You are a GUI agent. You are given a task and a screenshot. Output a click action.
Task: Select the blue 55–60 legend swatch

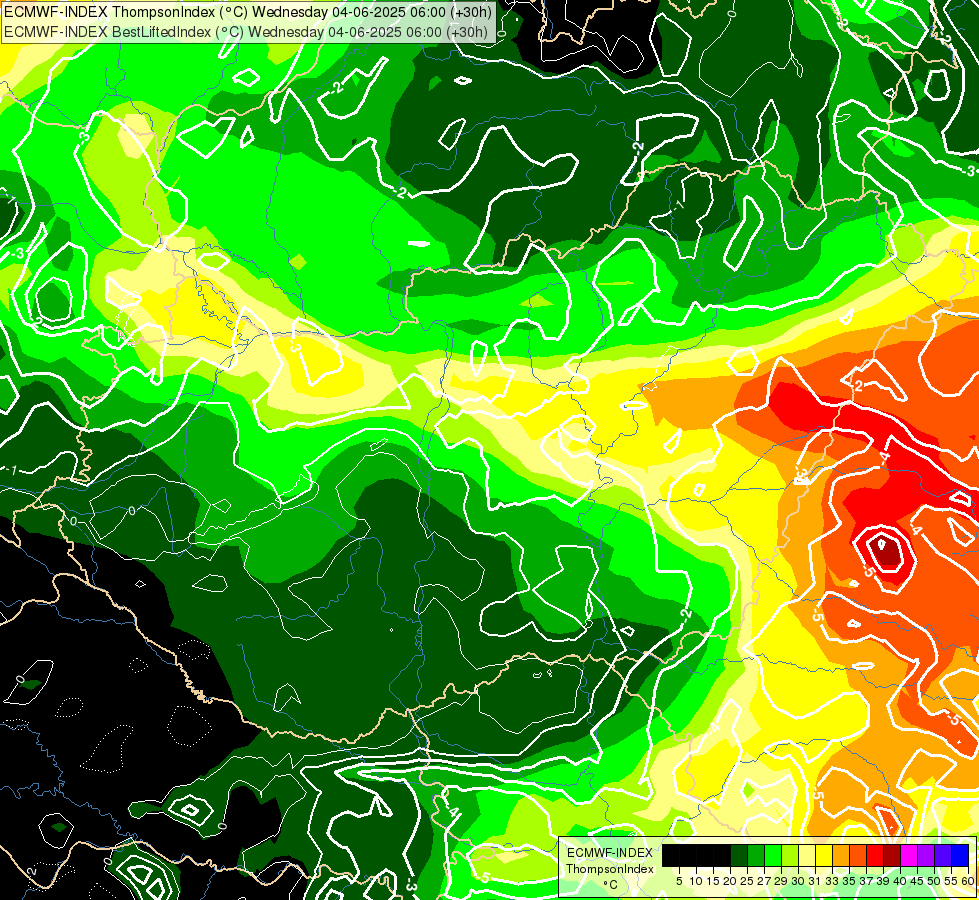[x=960, y=855]
